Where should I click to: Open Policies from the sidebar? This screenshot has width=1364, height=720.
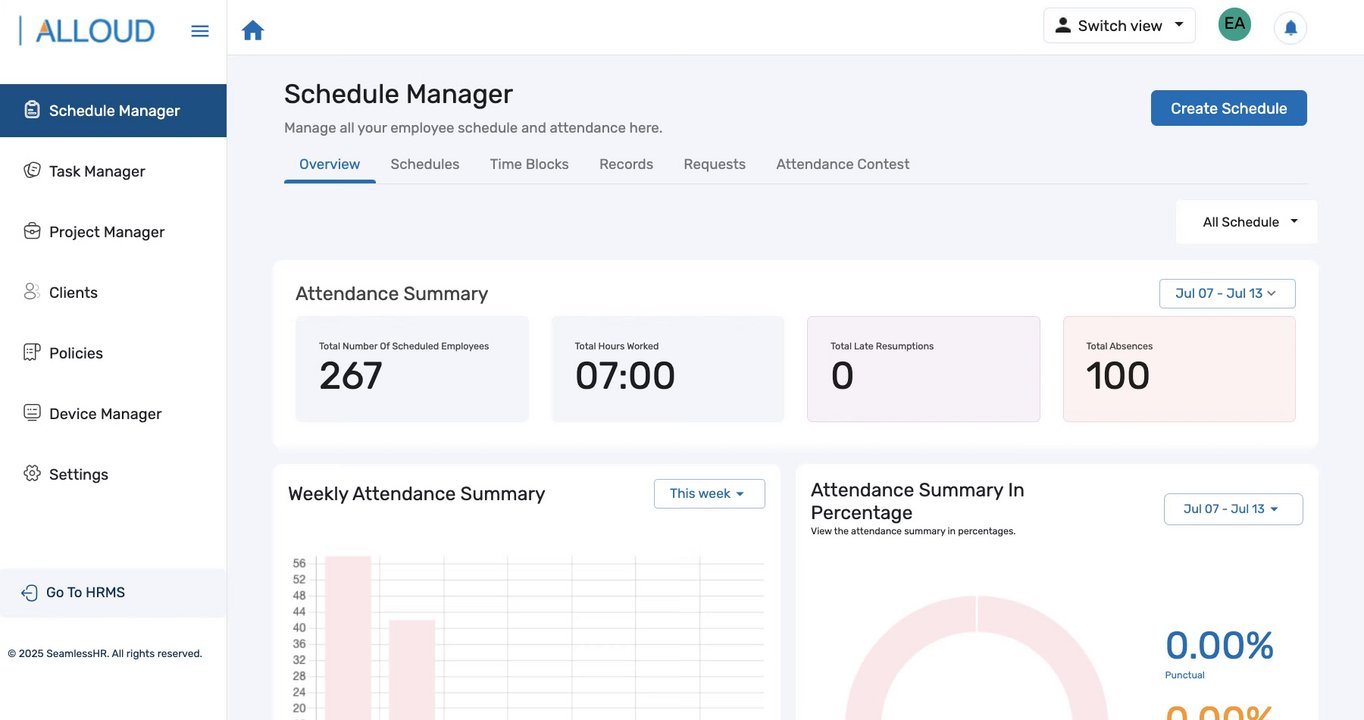point(75,353)
